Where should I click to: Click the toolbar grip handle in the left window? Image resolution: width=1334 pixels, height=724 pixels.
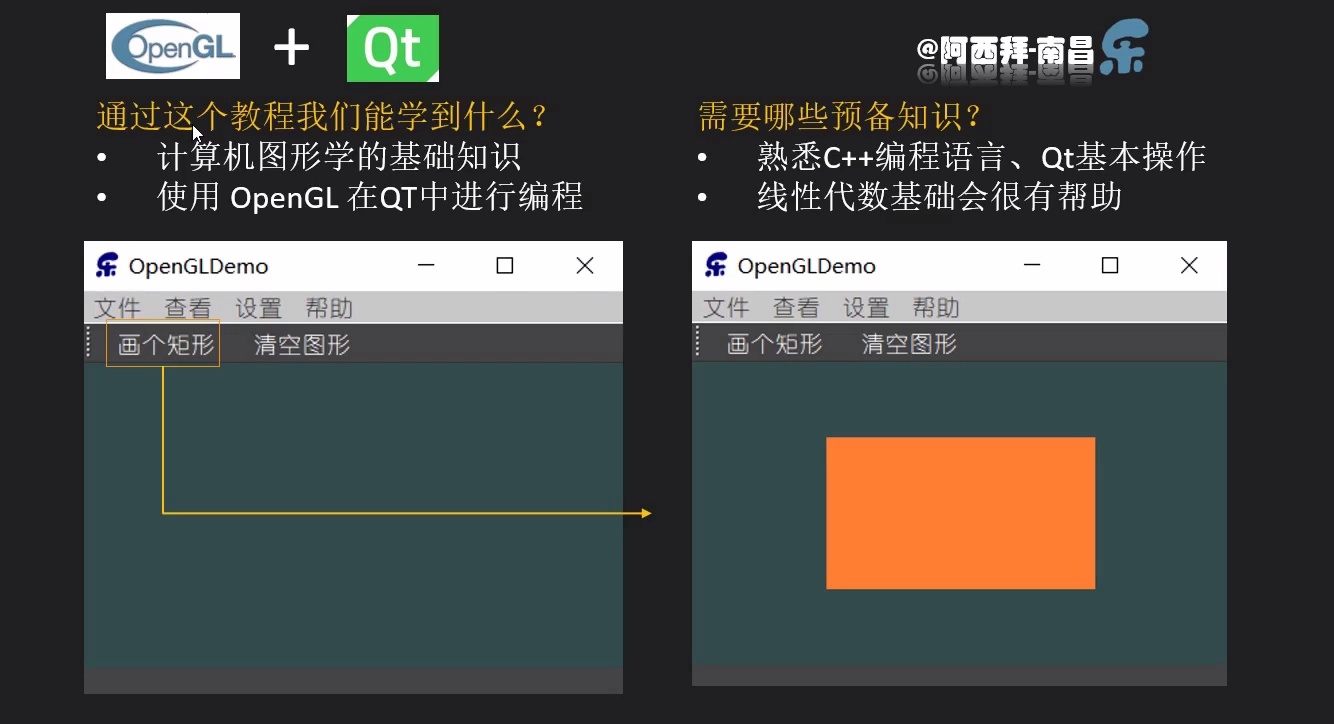coord(88,343)
